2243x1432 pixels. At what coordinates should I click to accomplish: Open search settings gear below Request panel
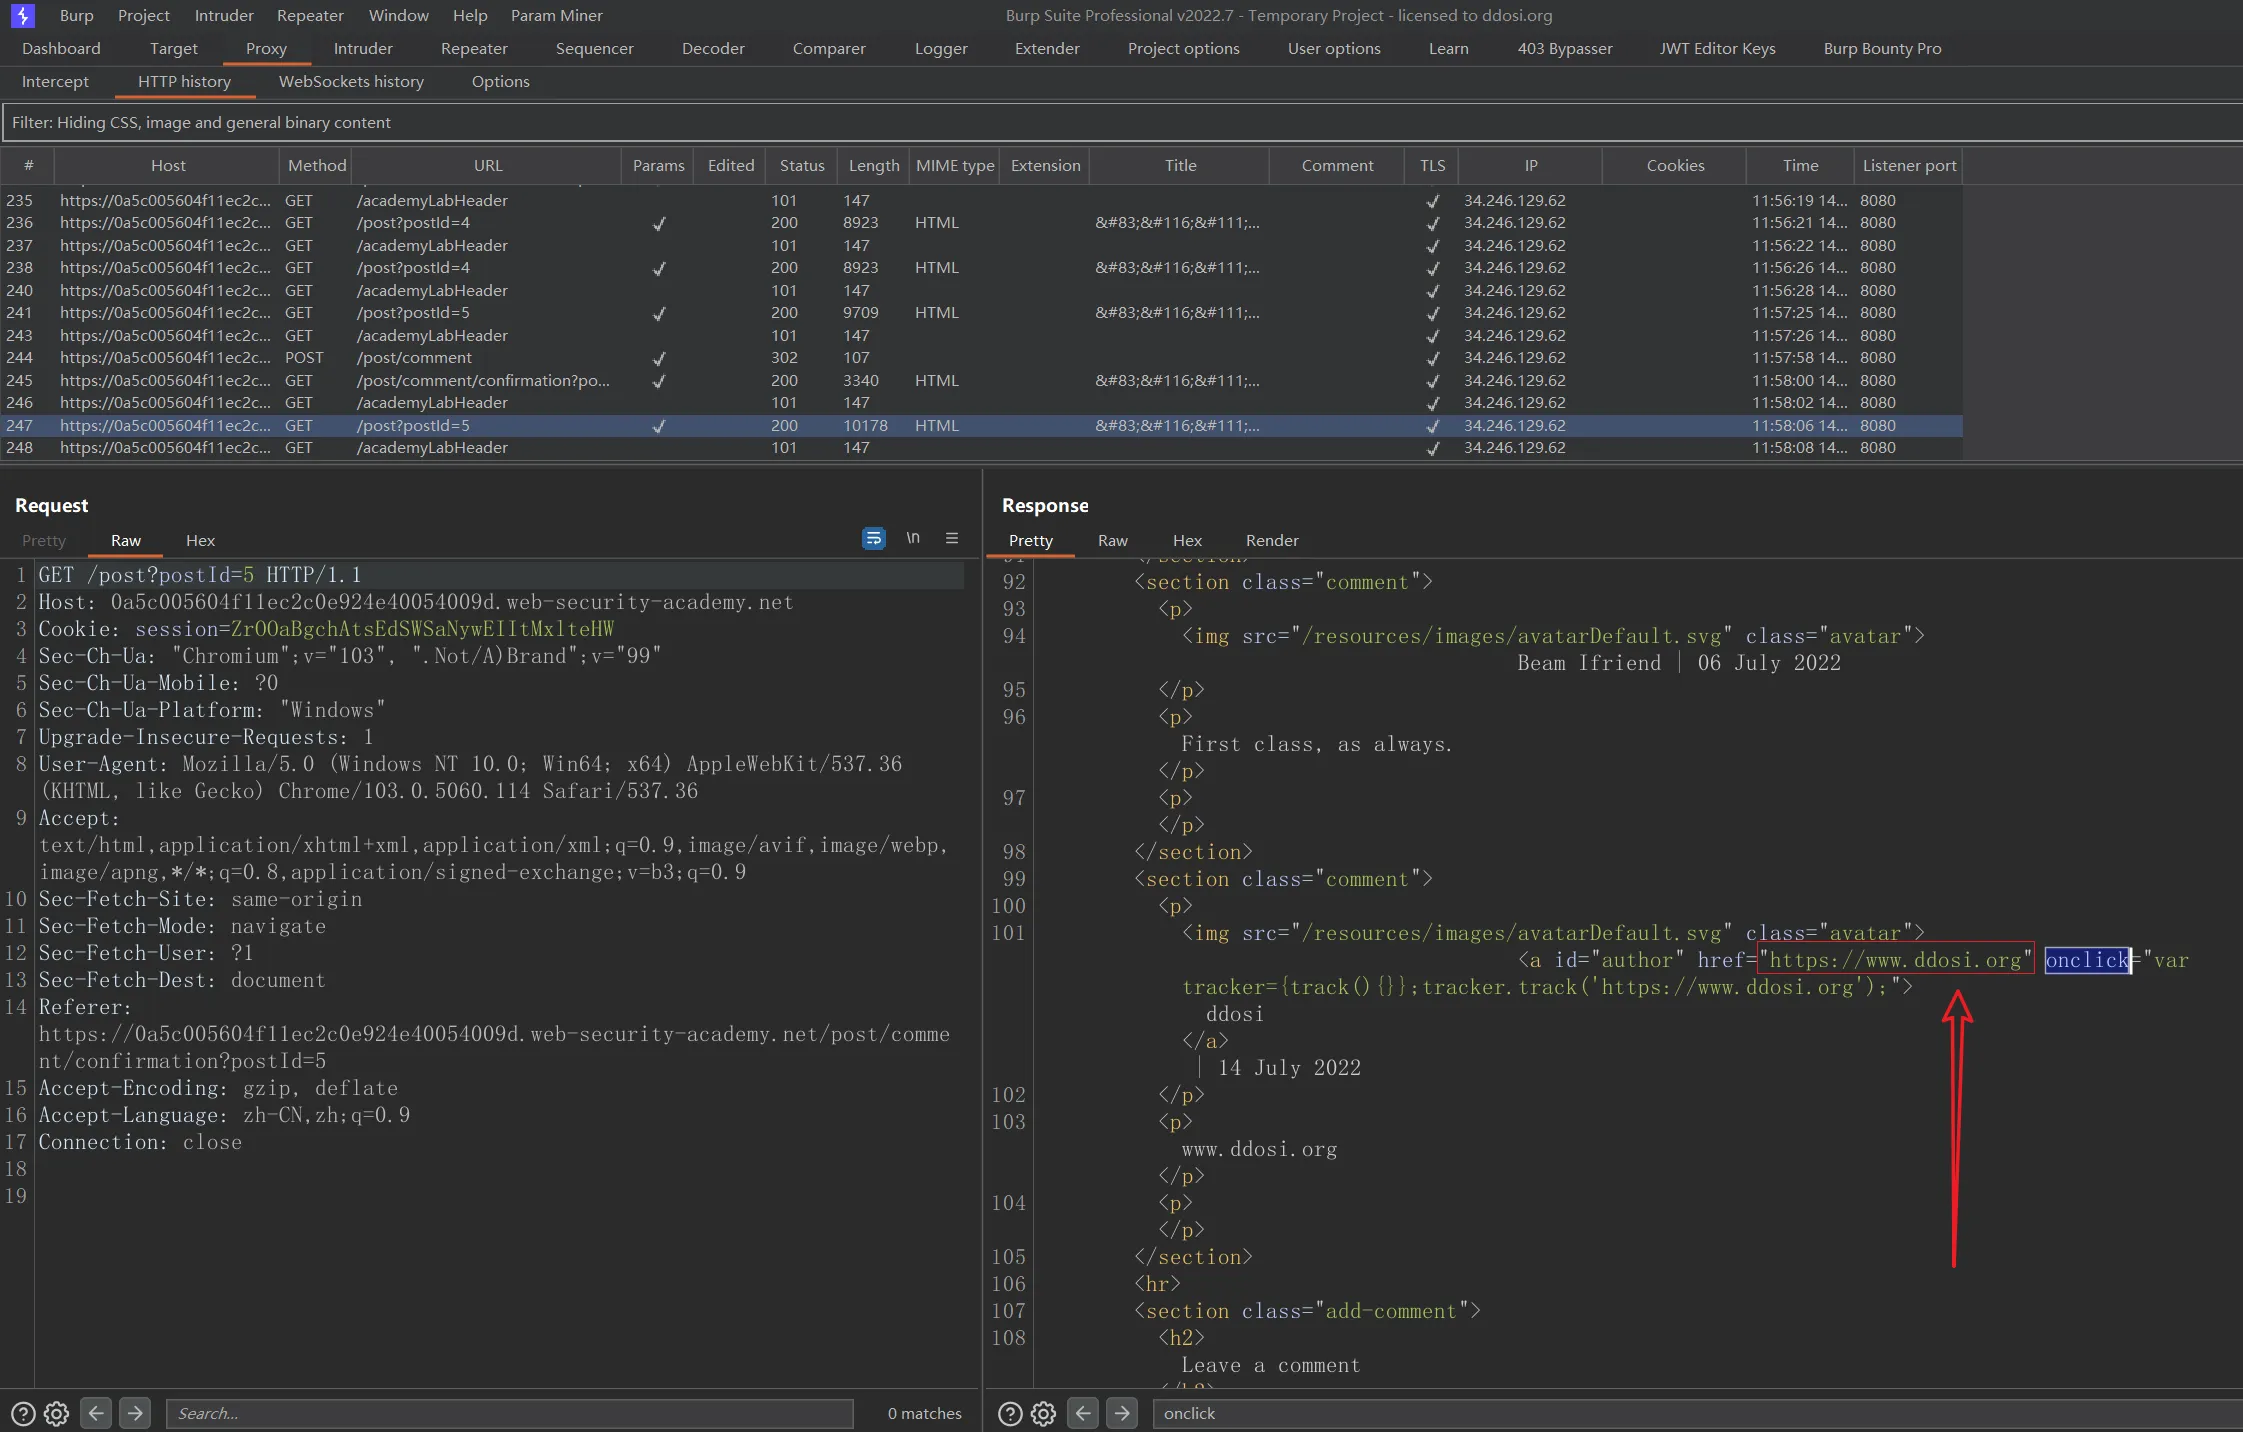coord(57,1413)
